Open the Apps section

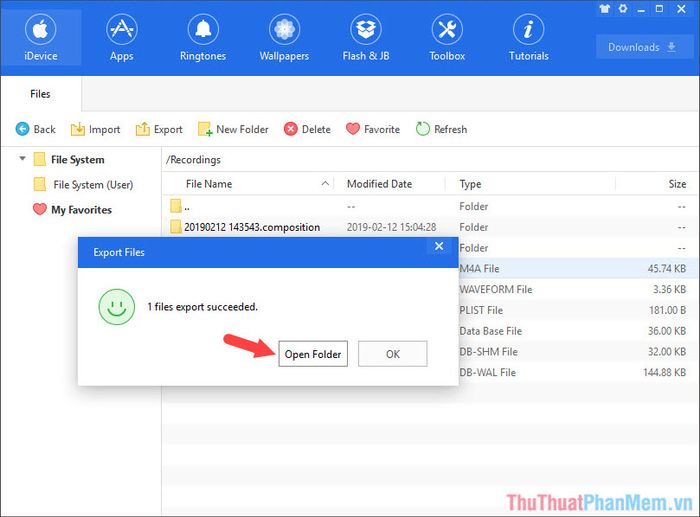[122, 38]
